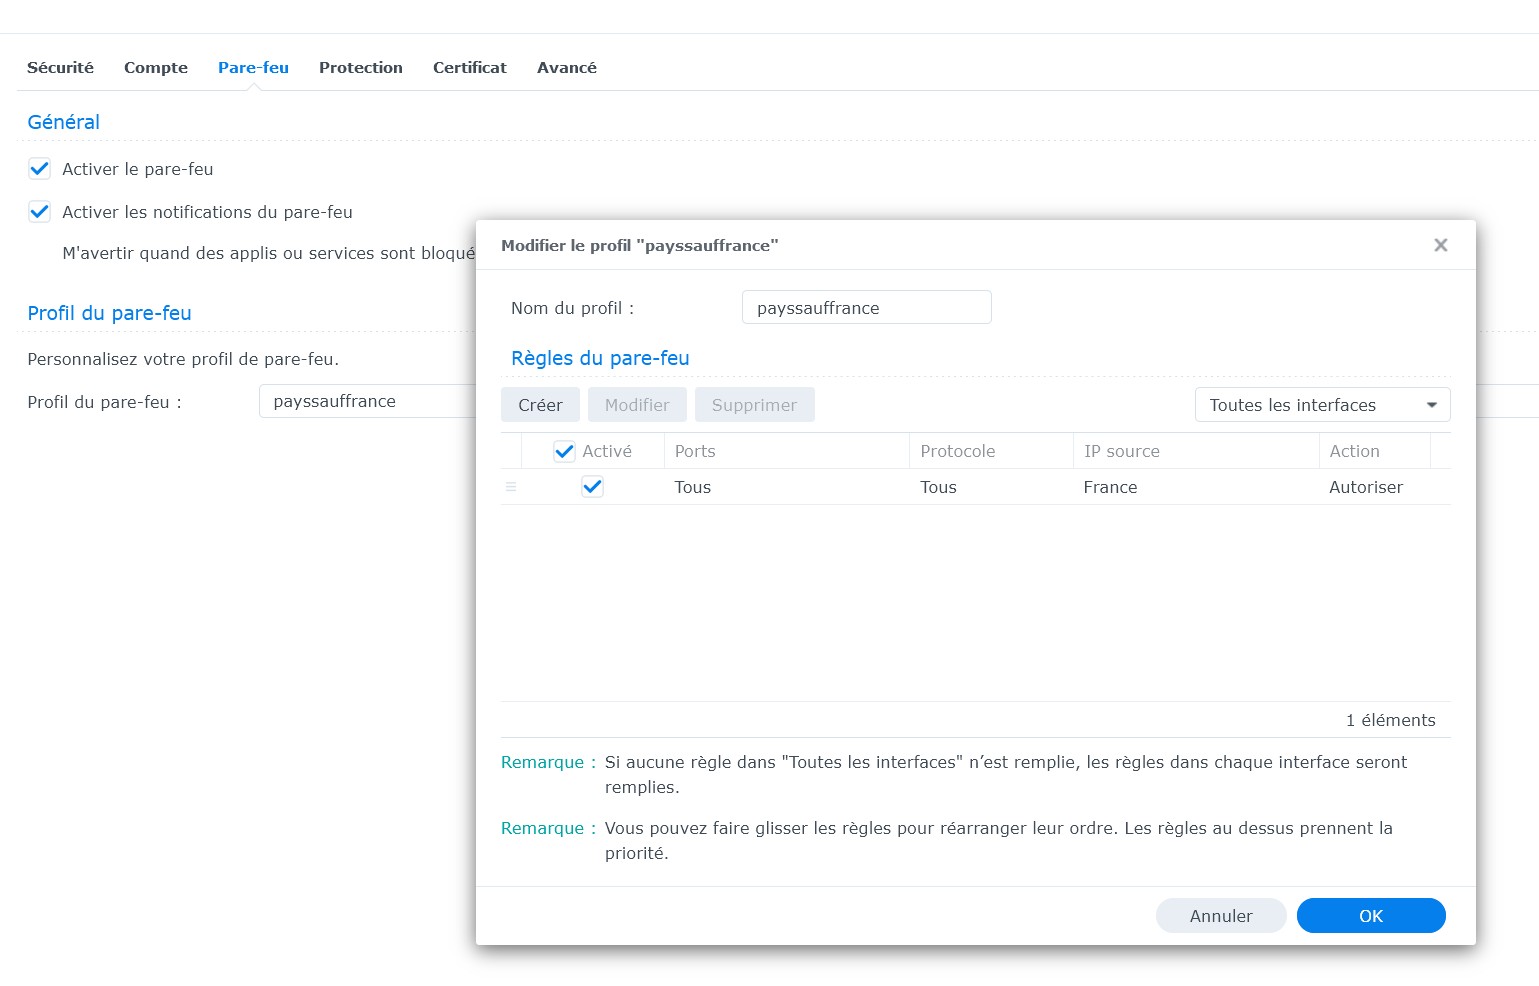Toggle the Activé header checkbox
This screenshot has height=986, width=1539.
[x=564, y=451]
